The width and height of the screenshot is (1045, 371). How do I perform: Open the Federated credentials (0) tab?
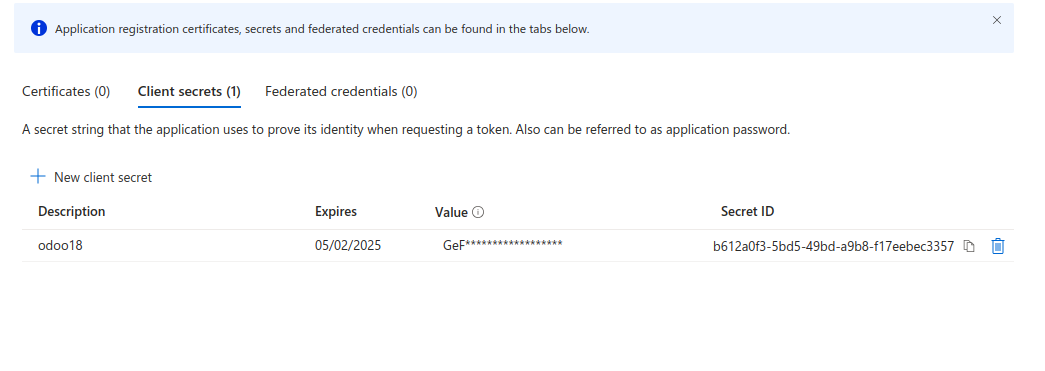point(341,92)
